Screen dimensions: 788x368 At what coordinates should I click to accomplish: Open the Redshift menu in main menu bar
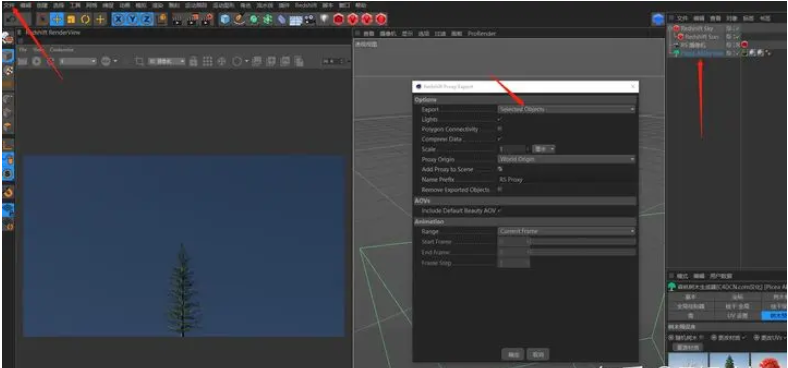click(306, 5)
